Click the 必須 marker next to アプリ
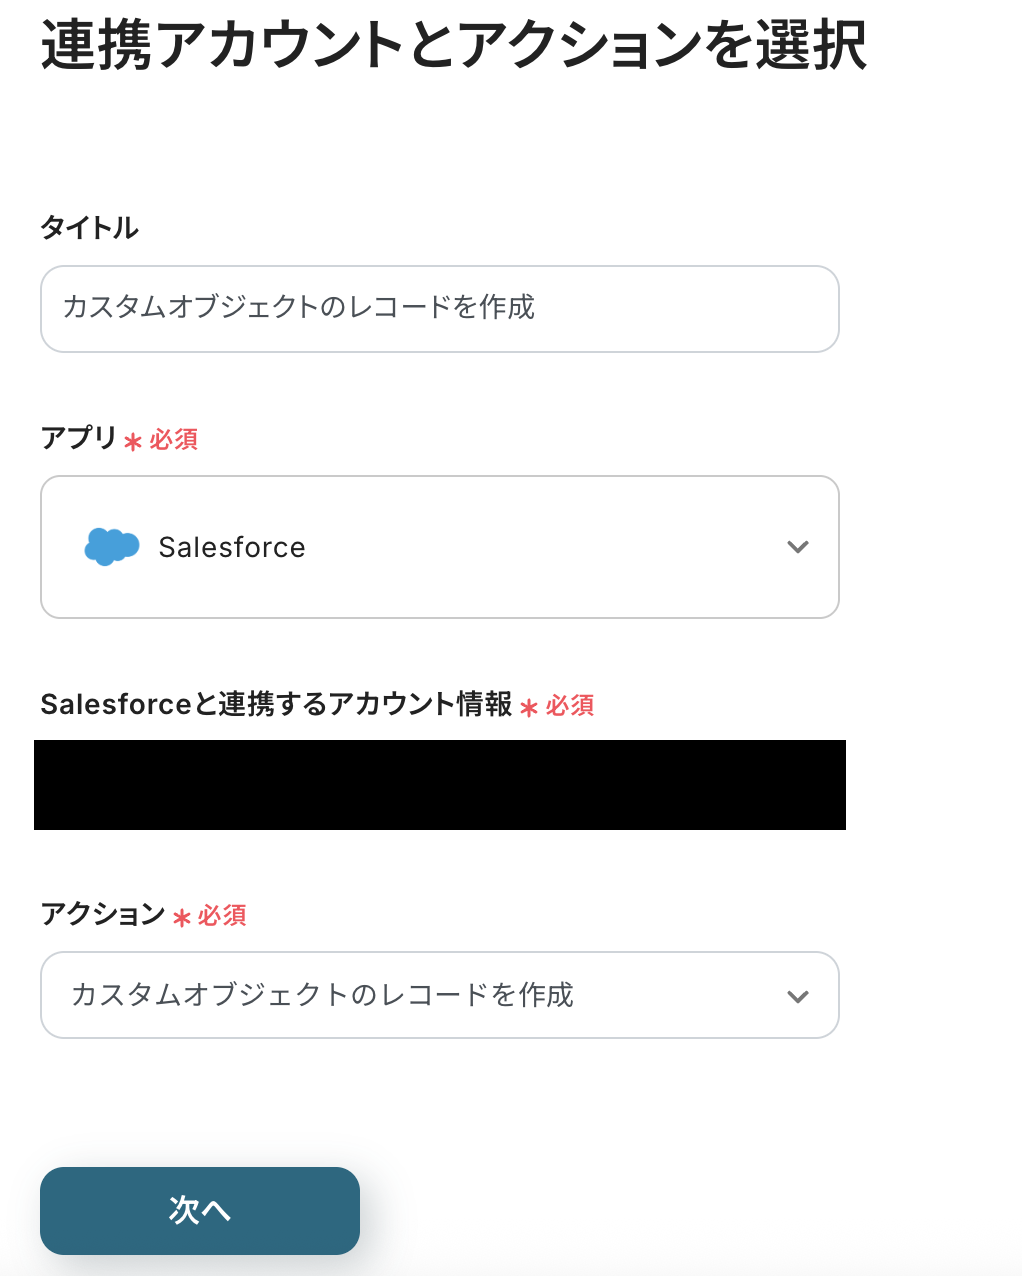This screenshot has width=1022, height=1276. pos(174,440)
